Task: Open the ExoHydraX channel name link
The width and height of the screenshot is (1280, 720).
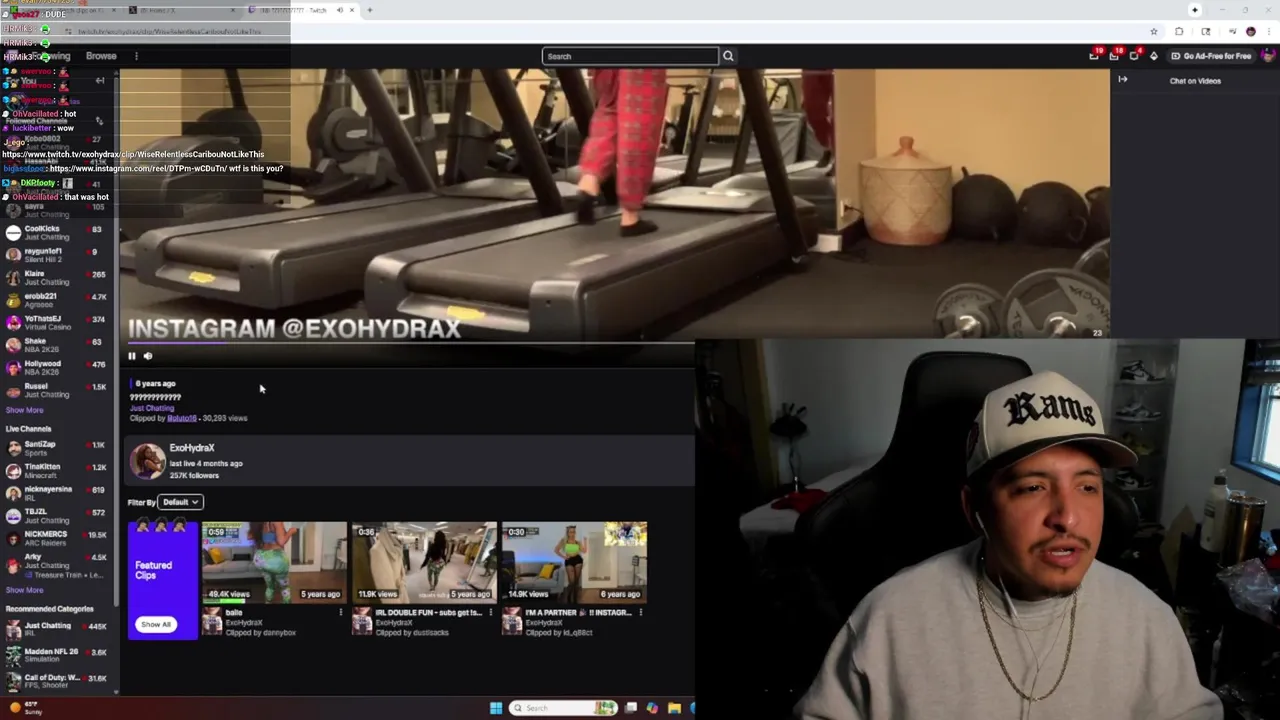Action: tap(192, 448)
